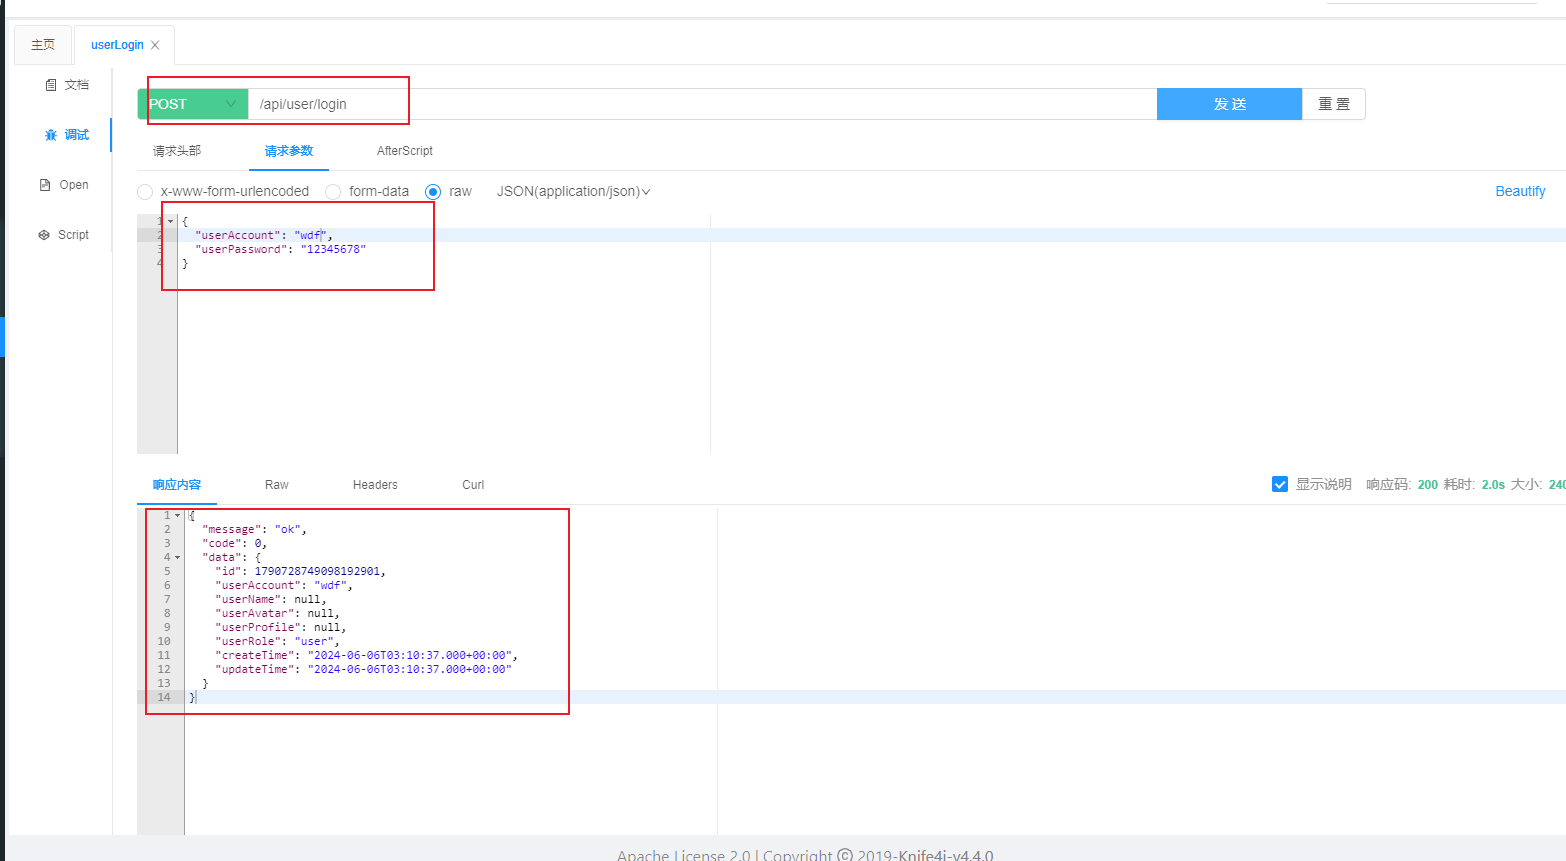1566x861 pixels.
Task: Select the 调试 debug section
Action: 67,135
